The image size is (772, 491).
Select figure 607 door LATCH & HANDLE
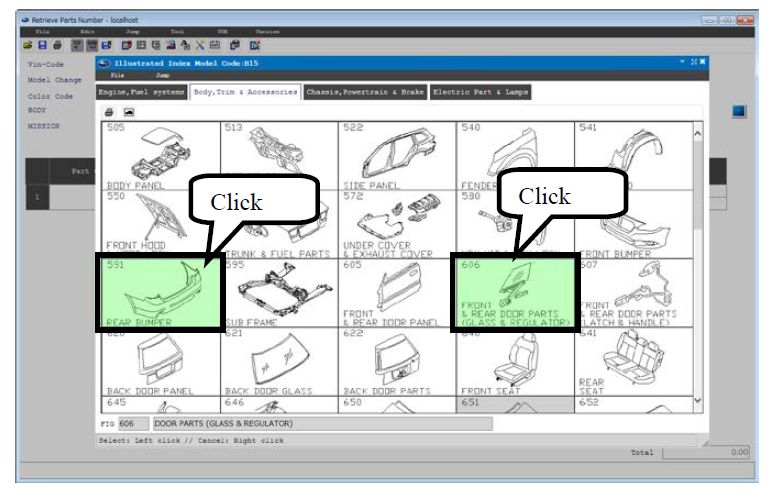pyautogui.click(x=635, y=293)
